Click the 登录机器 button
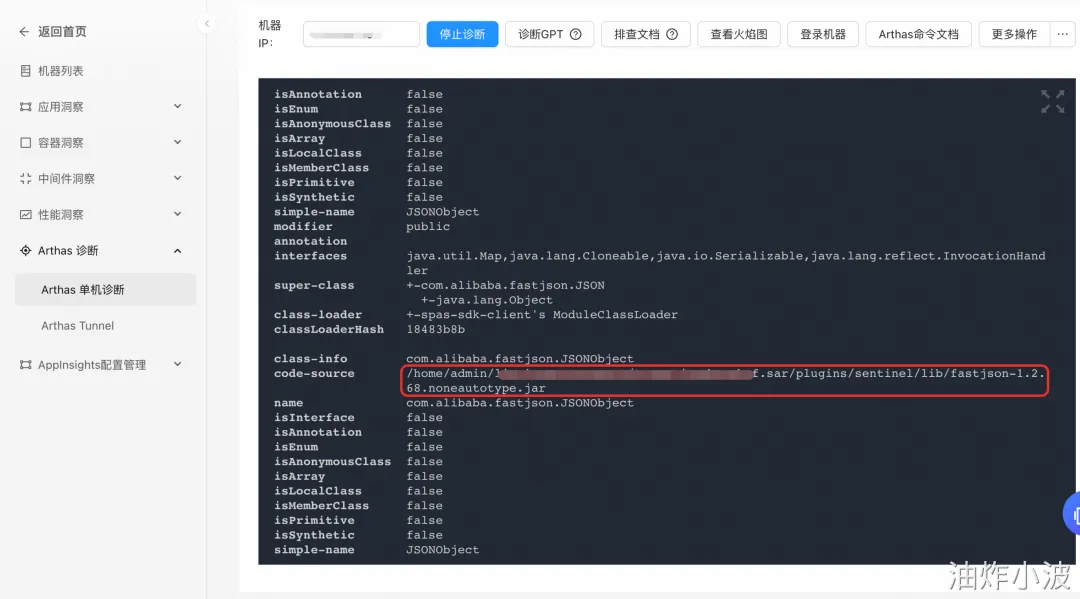The image size is (1080, 599). (823, 34)
